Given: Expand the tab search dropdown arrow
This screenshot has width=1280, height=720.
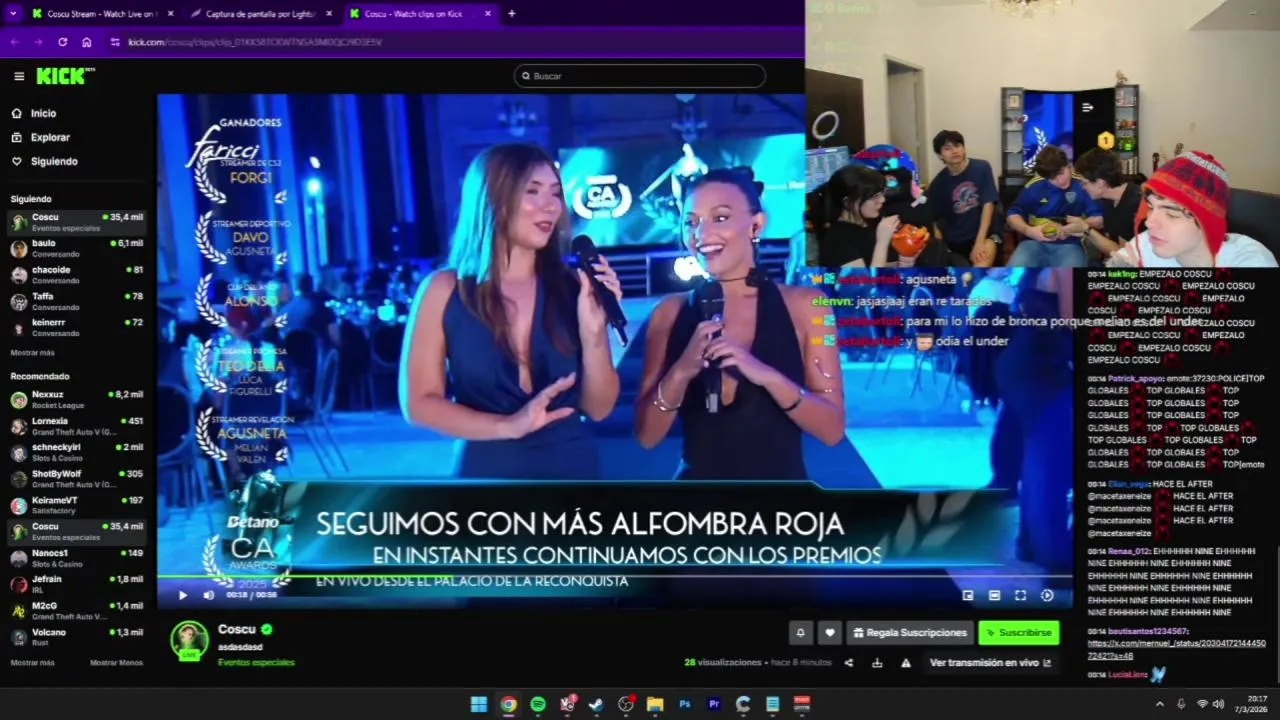Looking at the screenshot, I should 12,14.
